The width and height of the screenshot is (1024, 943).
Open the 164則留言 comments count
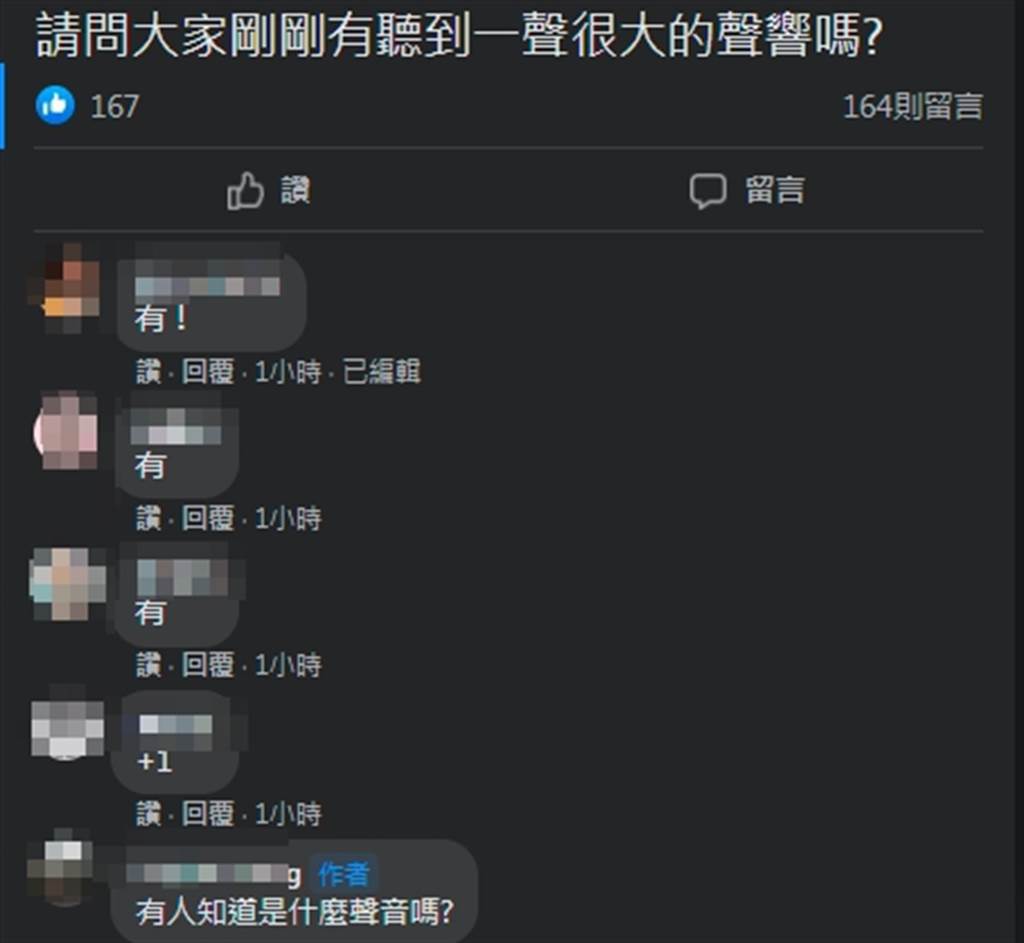point(912,106)
